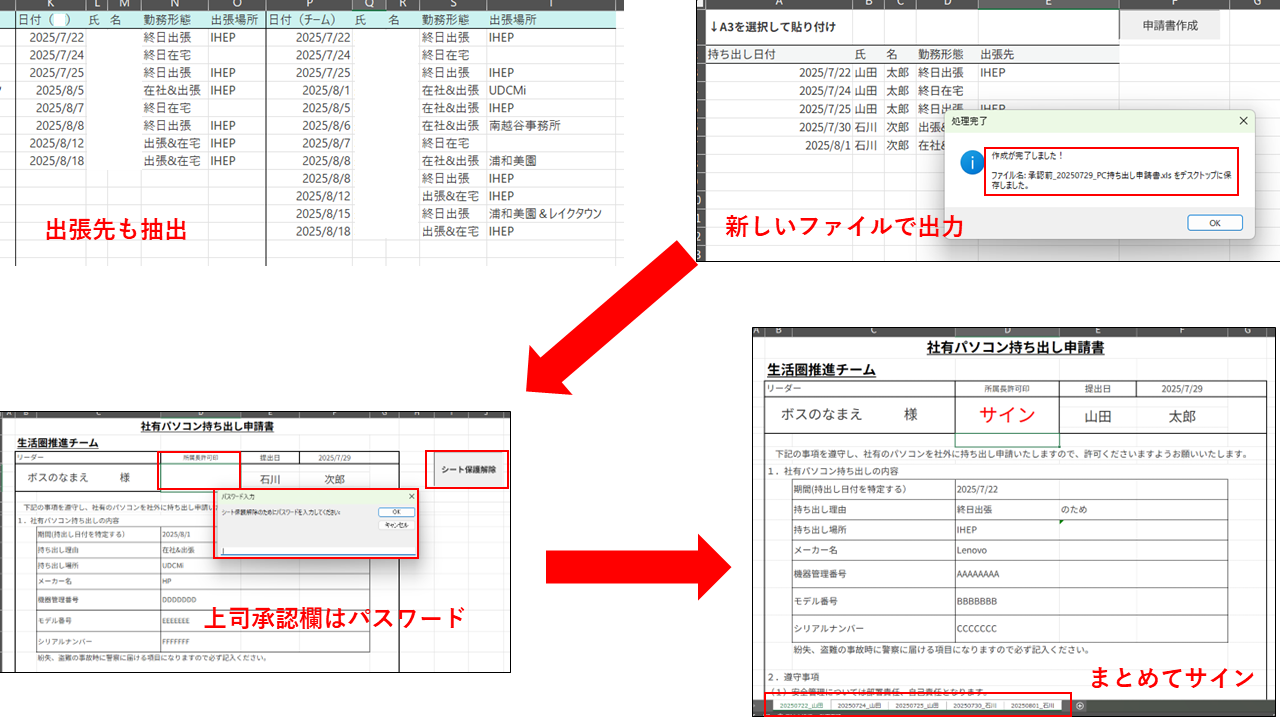
Task: Select the 日付（チーム） header cell
Action: pos(309,20)
